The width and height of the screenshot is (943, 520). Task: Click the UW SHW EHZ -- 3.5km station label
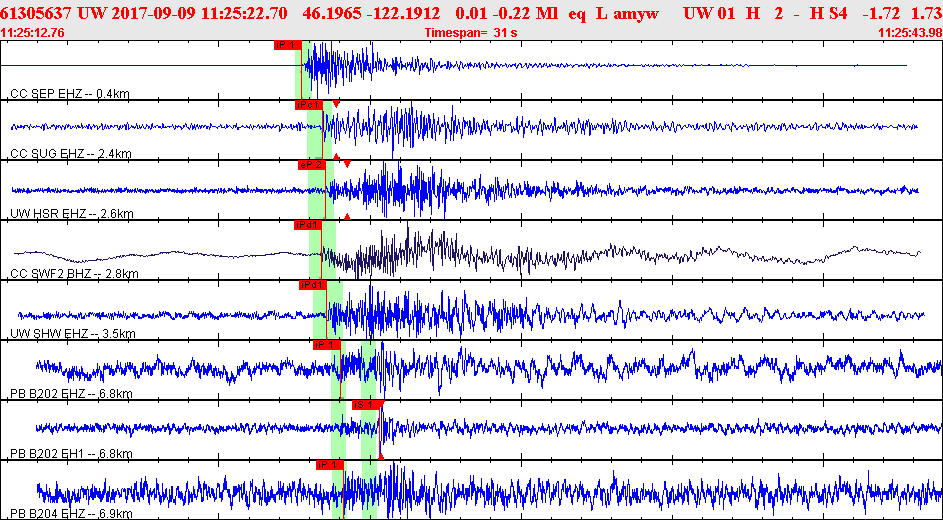tap(73, 334)
